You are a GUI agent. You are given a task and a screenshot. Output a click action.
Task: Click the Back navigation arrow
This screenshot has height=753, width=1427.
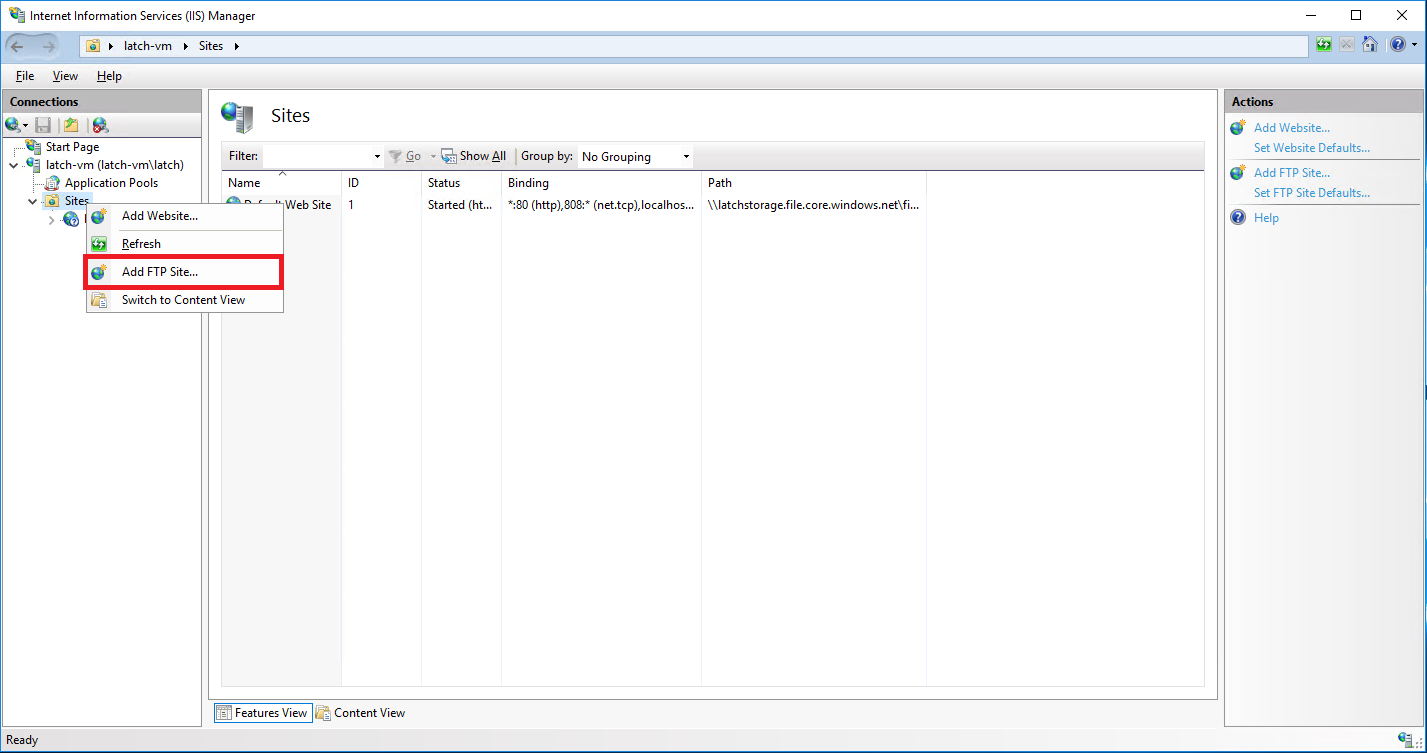tap(17, 46)
